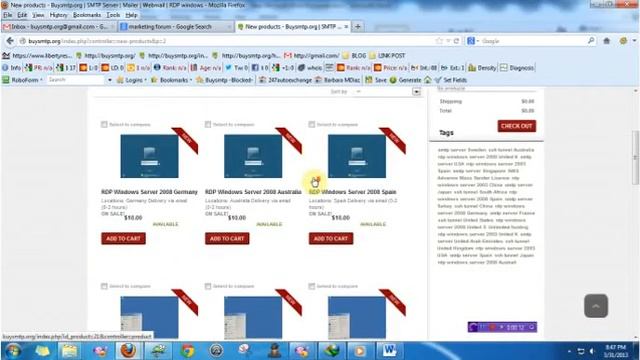Image resolution: width=640 pixels, height=360 pixels.
Task: Bookmark this page with the star icon
Action: click(439, 41)
